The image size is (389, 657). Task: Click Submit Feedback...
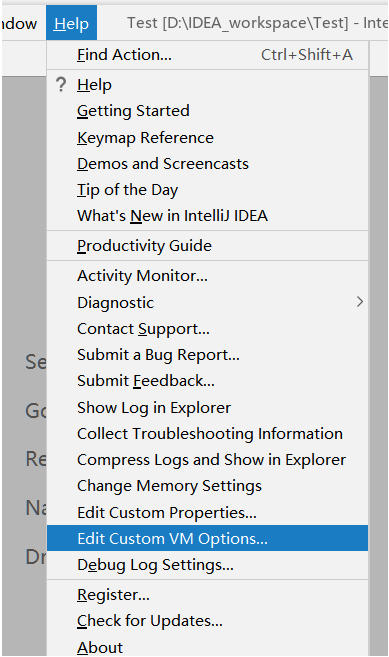207,381
